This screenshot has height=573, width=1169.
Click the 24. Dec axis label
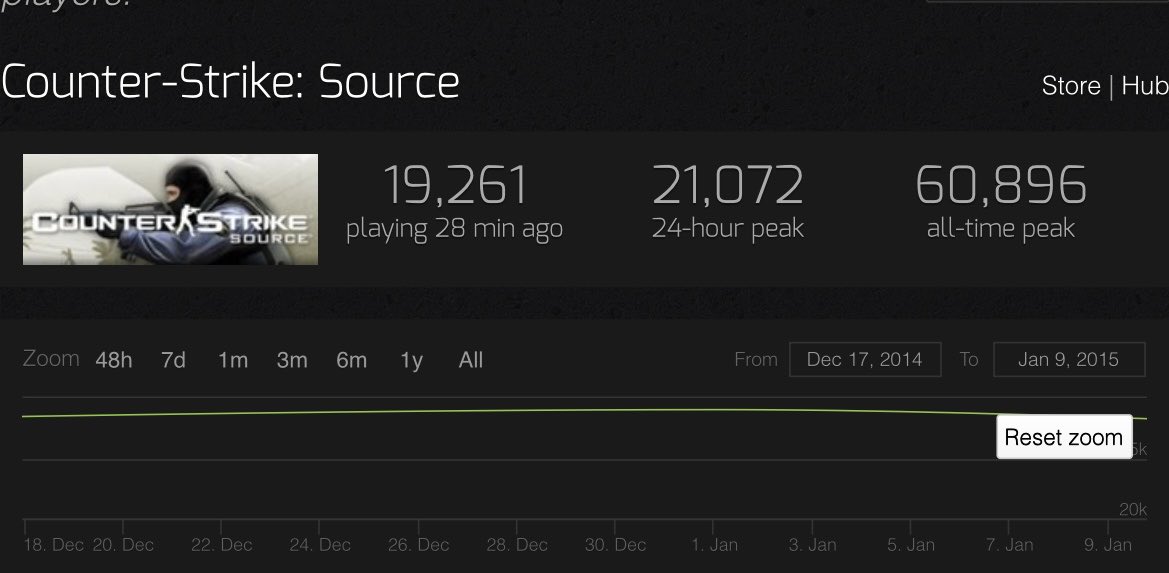point(320,545)
